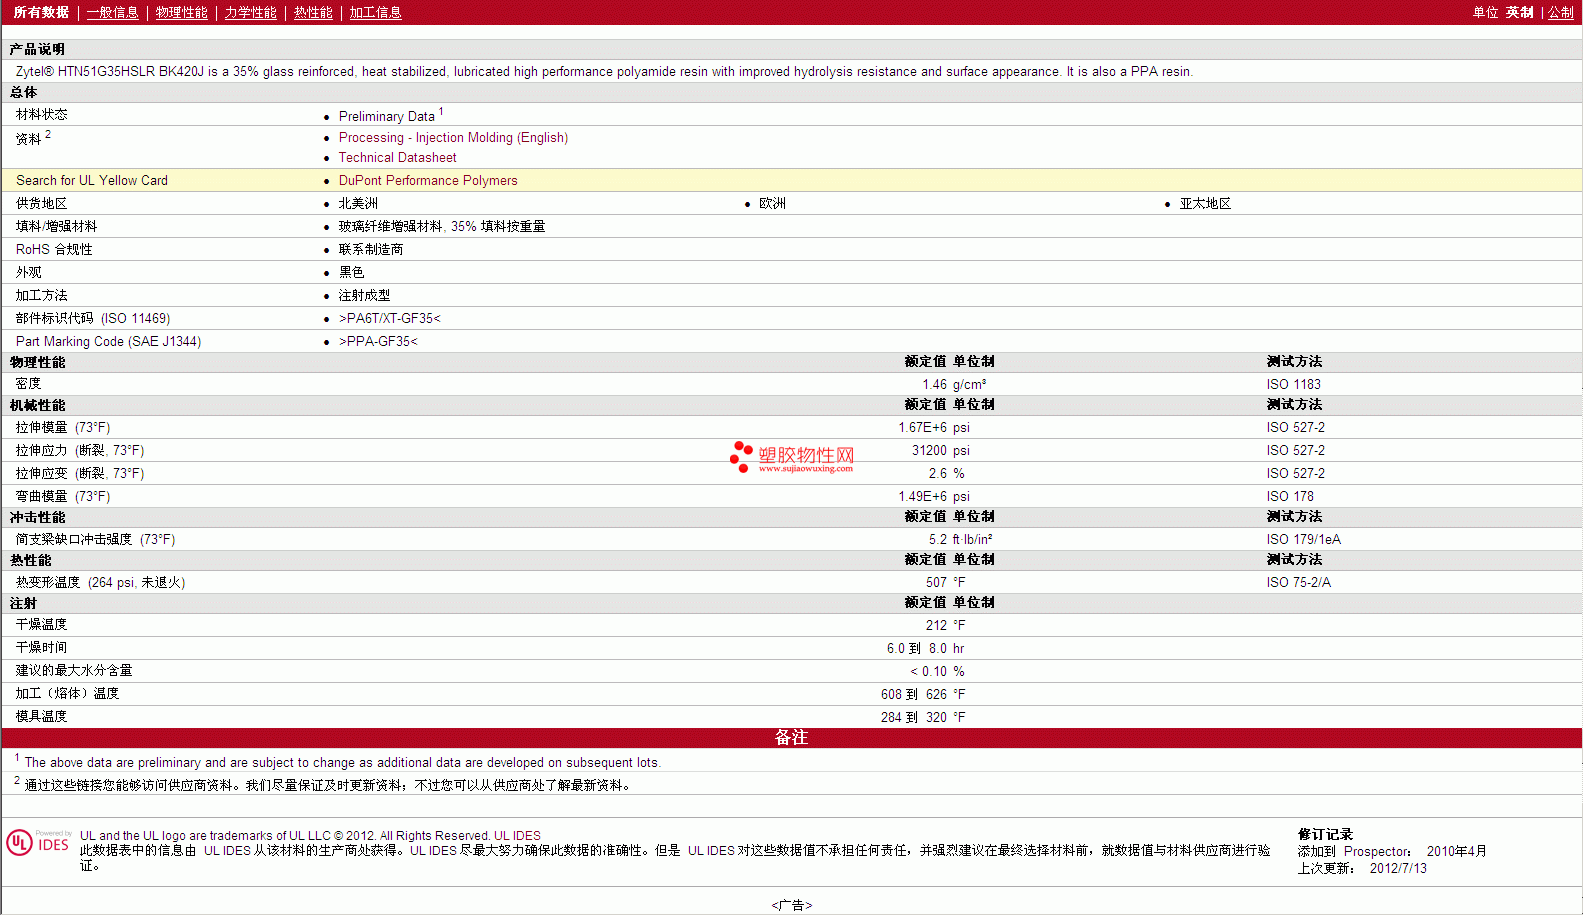Click the 黑色 appearance value
This screenshot has height=915, width=1583.
click(x=351, y=273)
